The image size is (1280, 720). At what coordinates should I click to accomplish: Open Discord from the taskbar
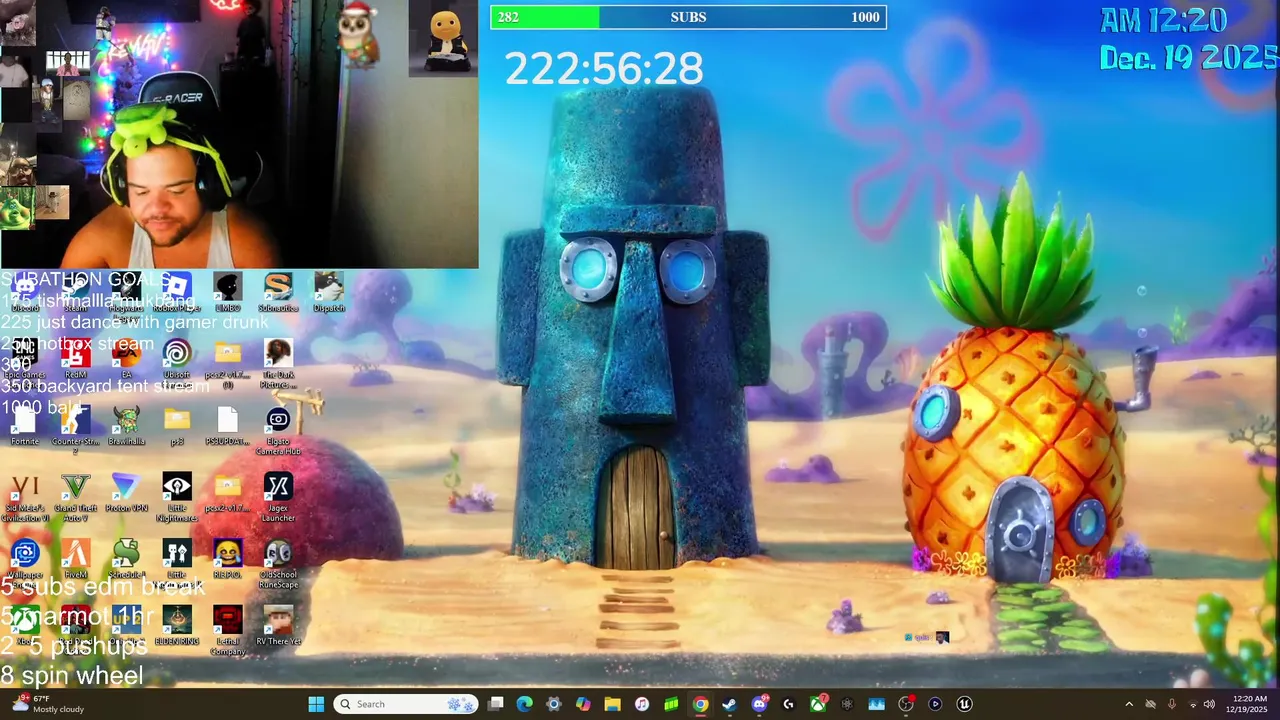tap(759, 704)
